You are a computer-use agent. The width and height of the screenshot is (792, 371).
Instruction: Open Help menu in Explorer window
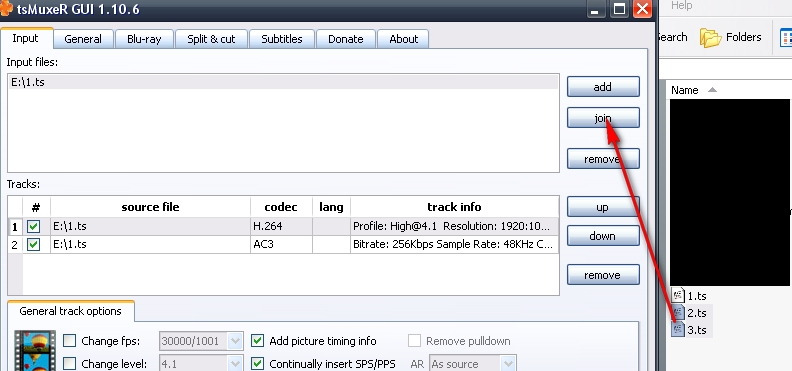click(x=681, y=6)
